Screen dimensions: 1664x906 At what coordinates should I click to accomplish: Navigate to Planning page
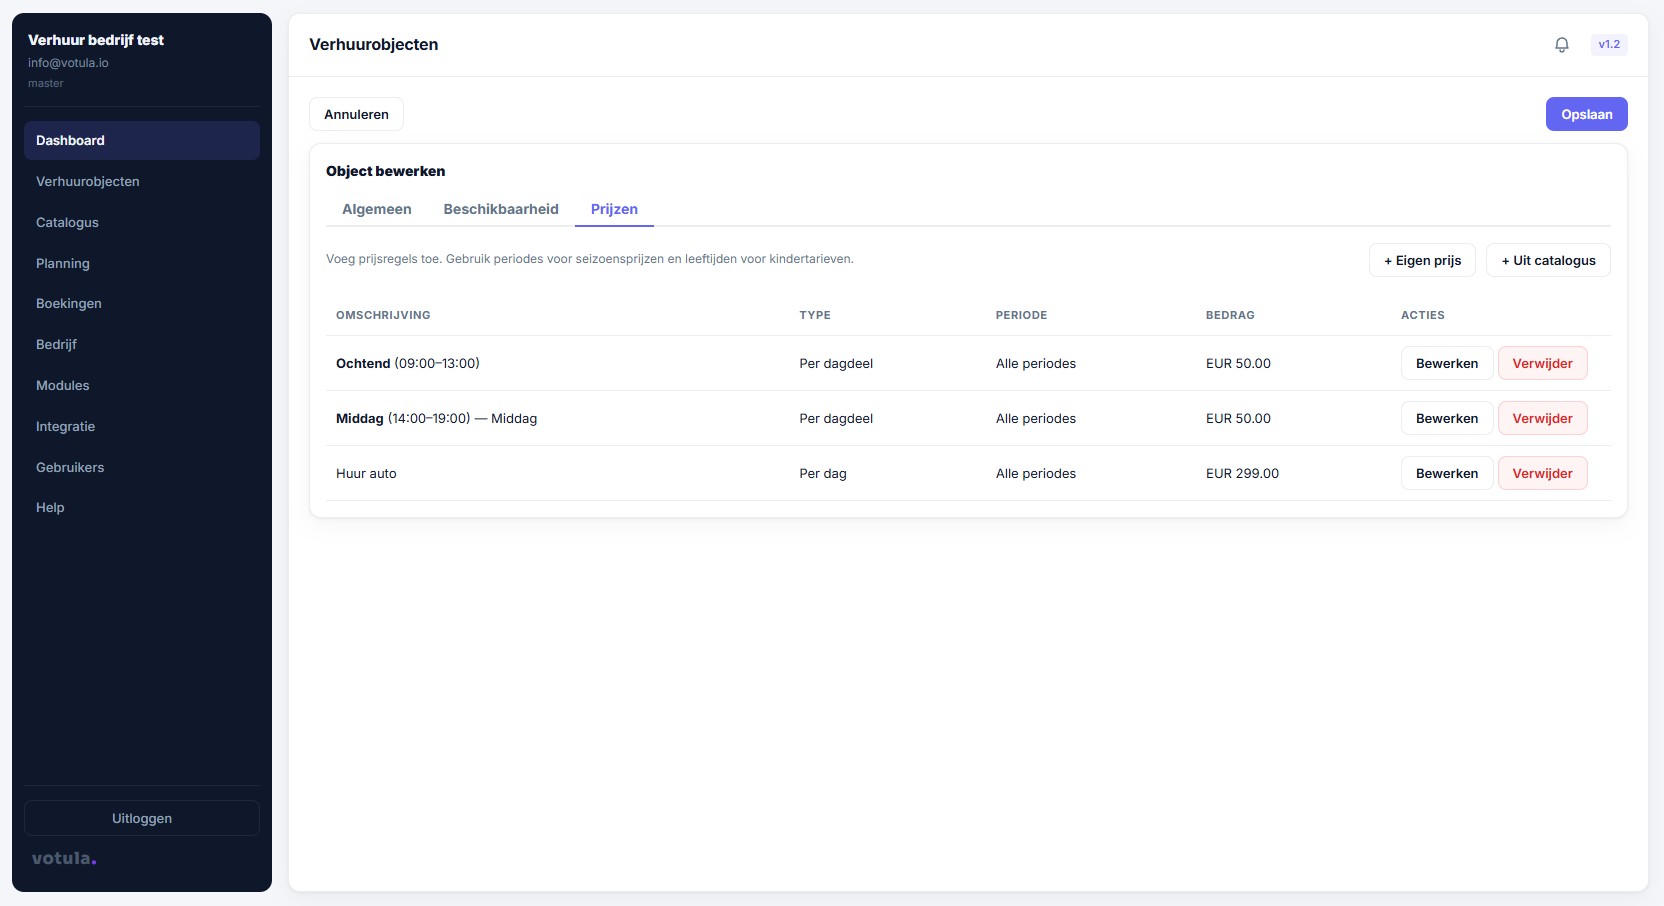pyautogui.click(x=63, y=263)
